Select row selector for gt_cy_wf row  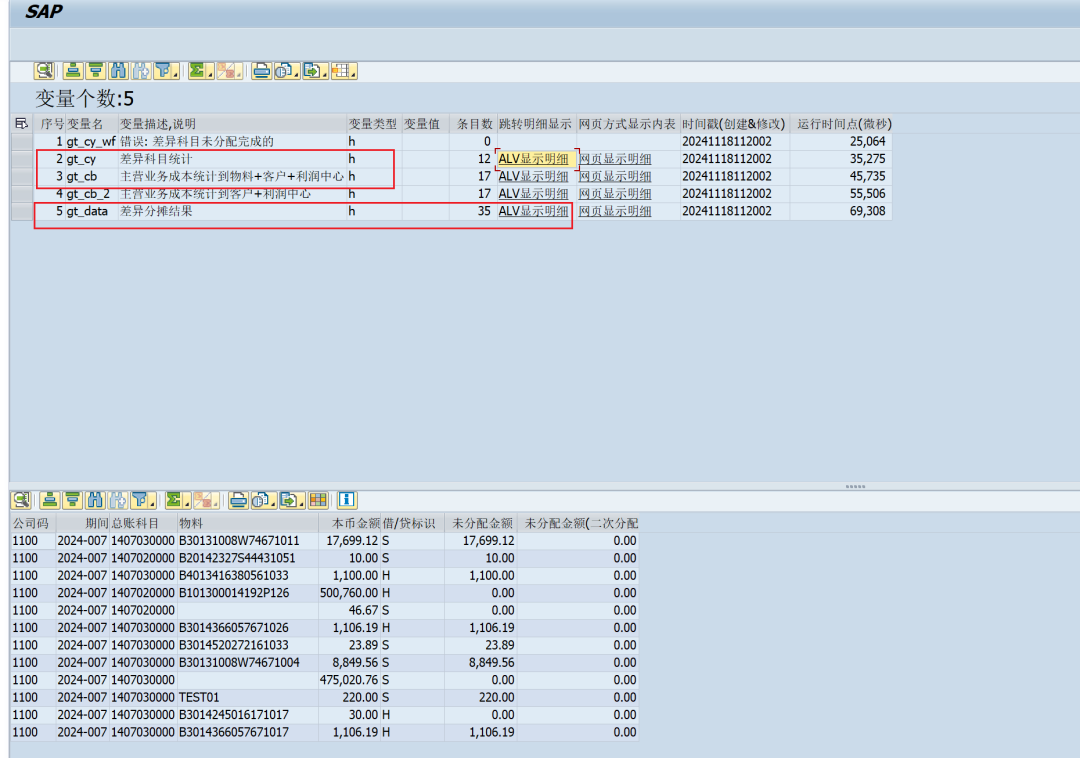pos(22,141)
